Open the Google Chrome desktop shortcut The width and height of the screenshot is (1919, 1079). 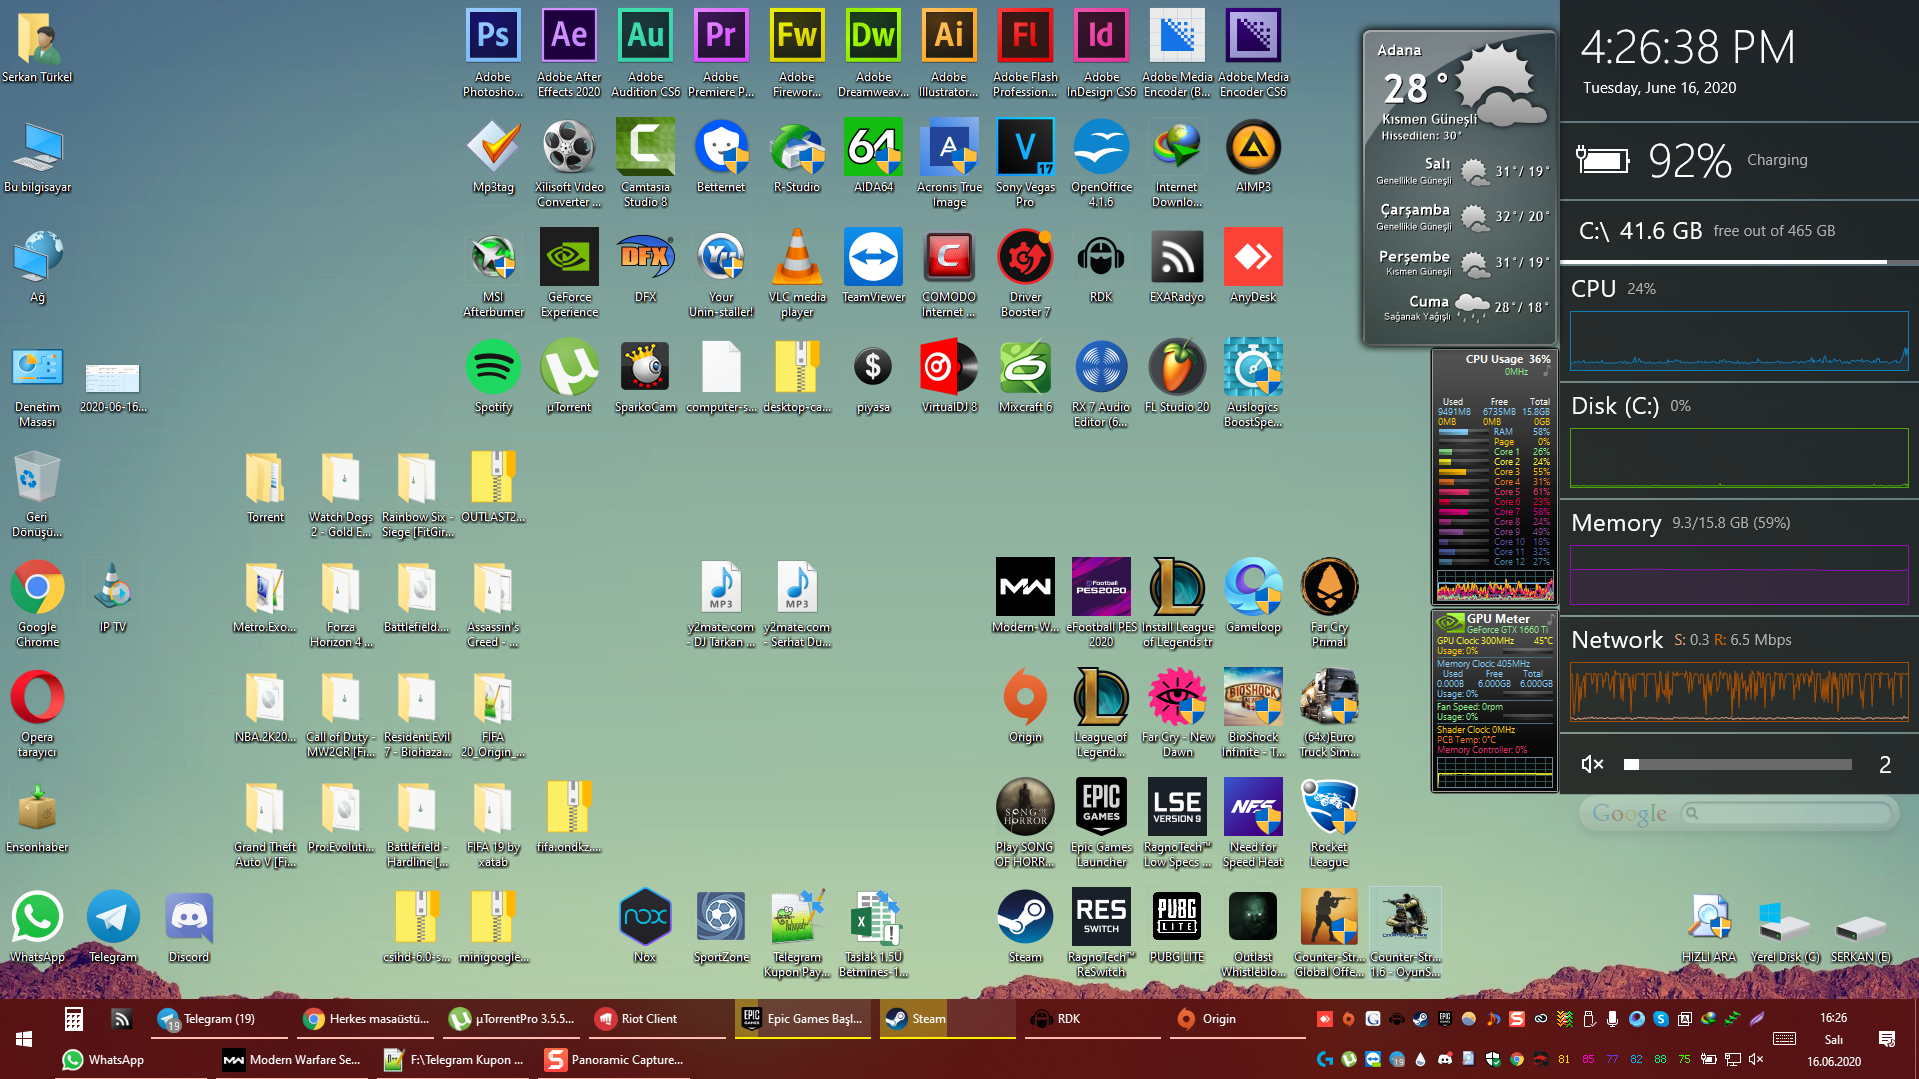[37, 603]
